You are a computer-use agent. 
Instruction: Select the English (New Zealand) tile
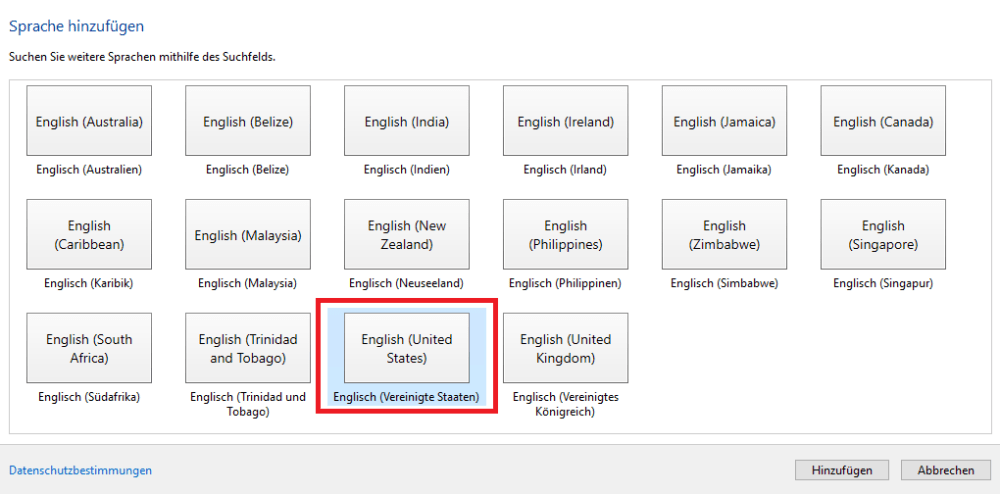coord(407,235)
